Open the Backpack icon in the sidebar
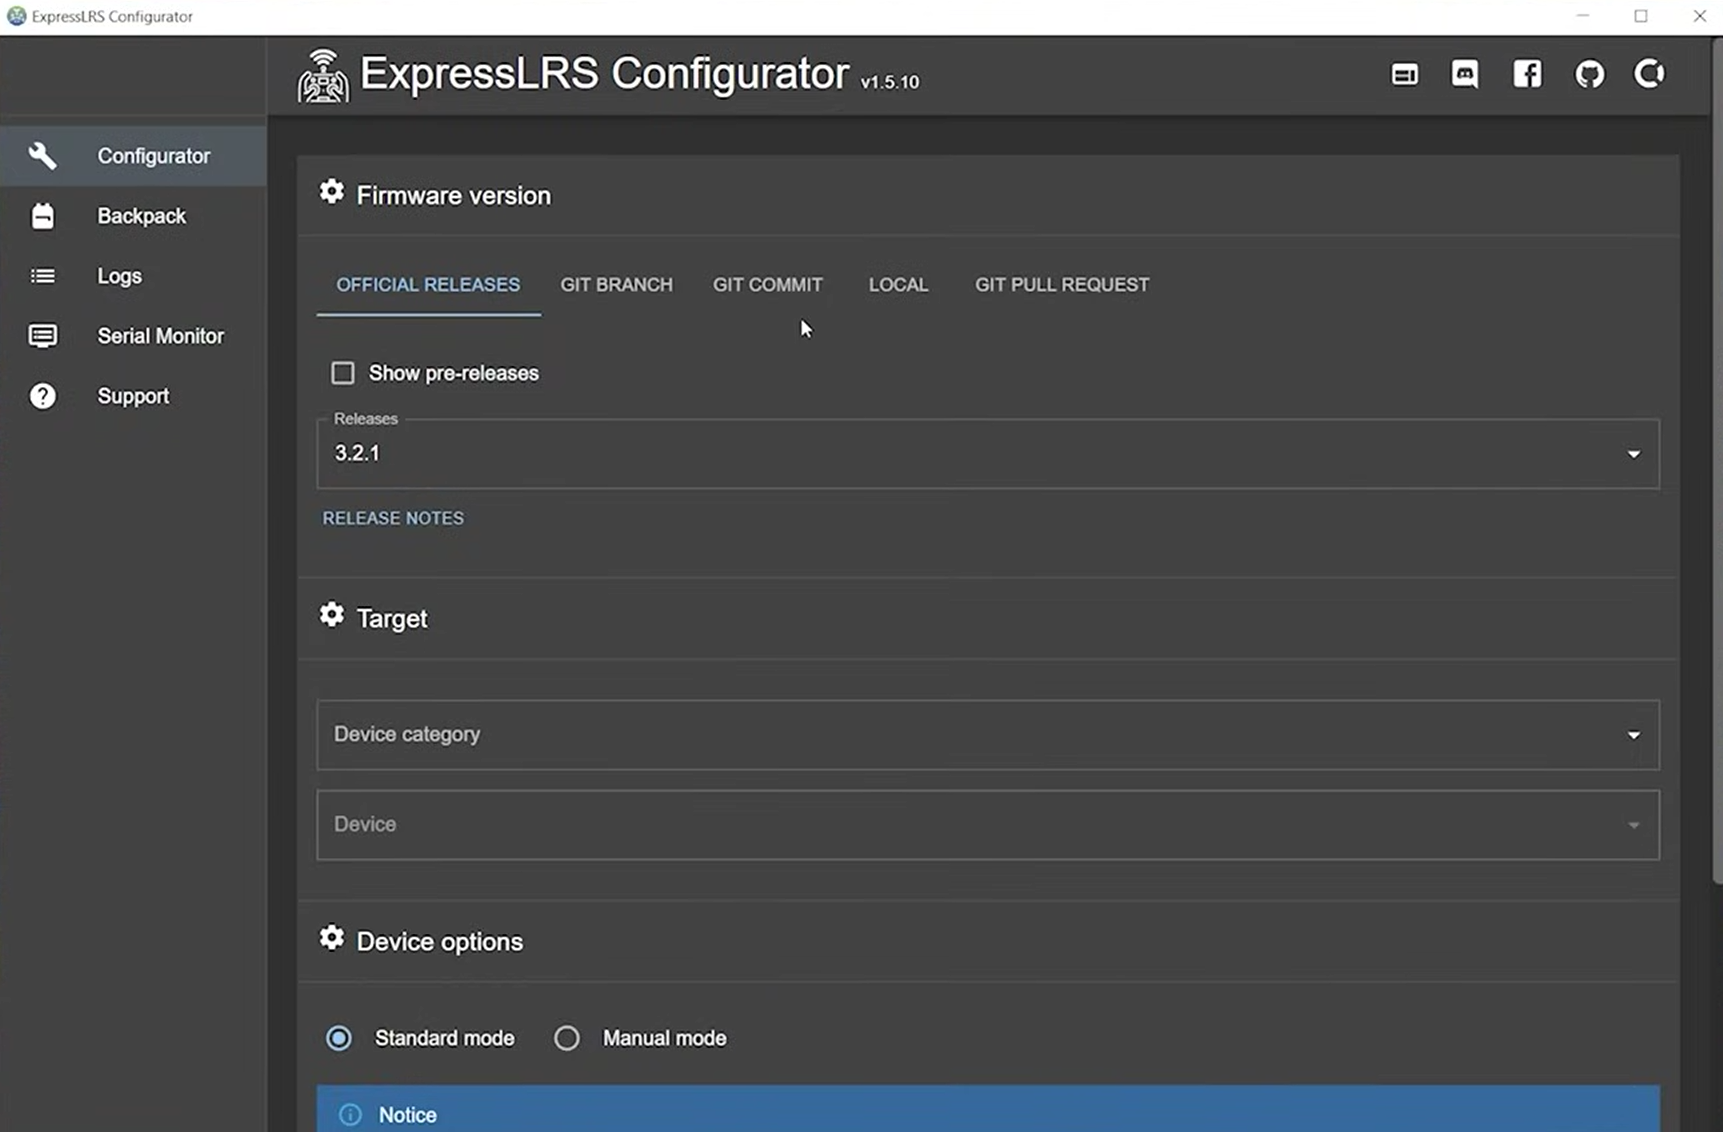 pos(43,216)
